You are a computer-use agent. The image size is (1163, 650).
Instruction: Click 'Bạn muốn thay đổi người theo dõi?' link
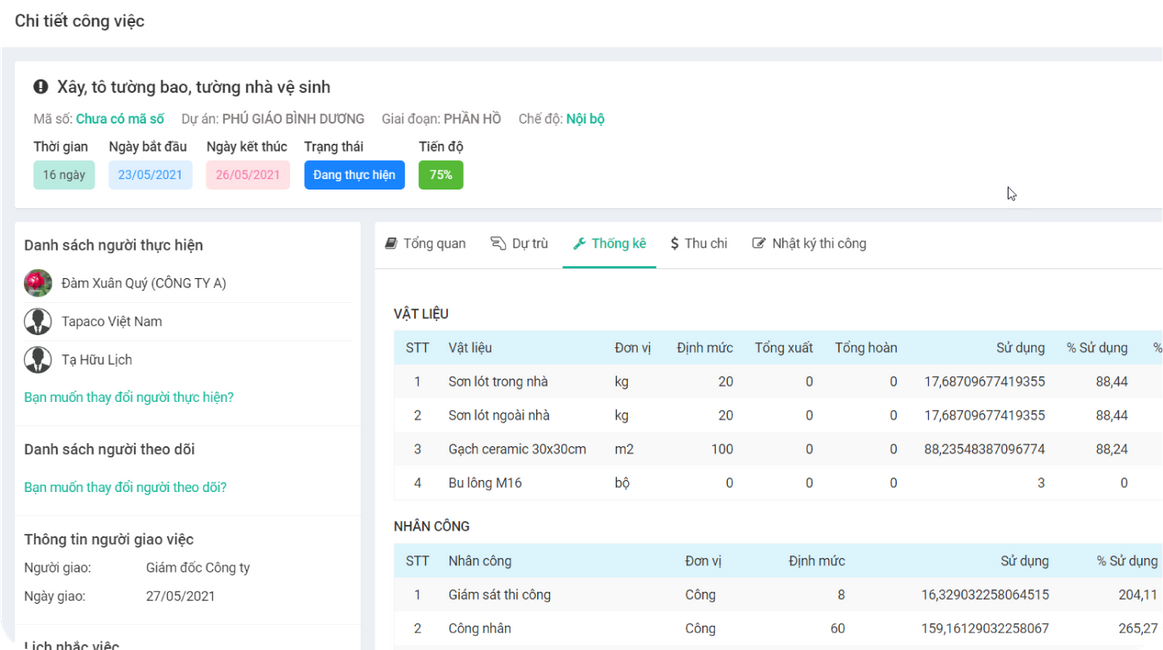pyautogui.click(x=125, y=487)
